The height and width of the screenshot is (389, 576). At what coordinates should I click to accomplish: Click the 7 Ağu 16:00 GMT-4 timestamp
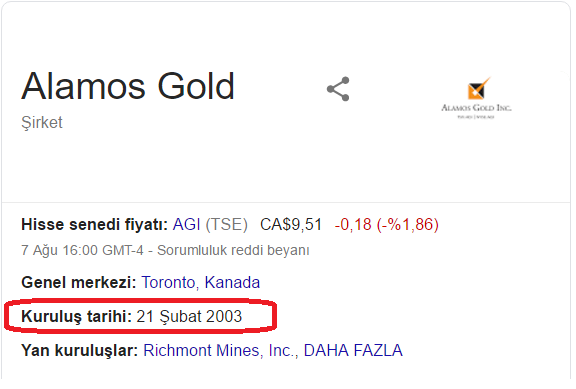[x=82, y=251]
